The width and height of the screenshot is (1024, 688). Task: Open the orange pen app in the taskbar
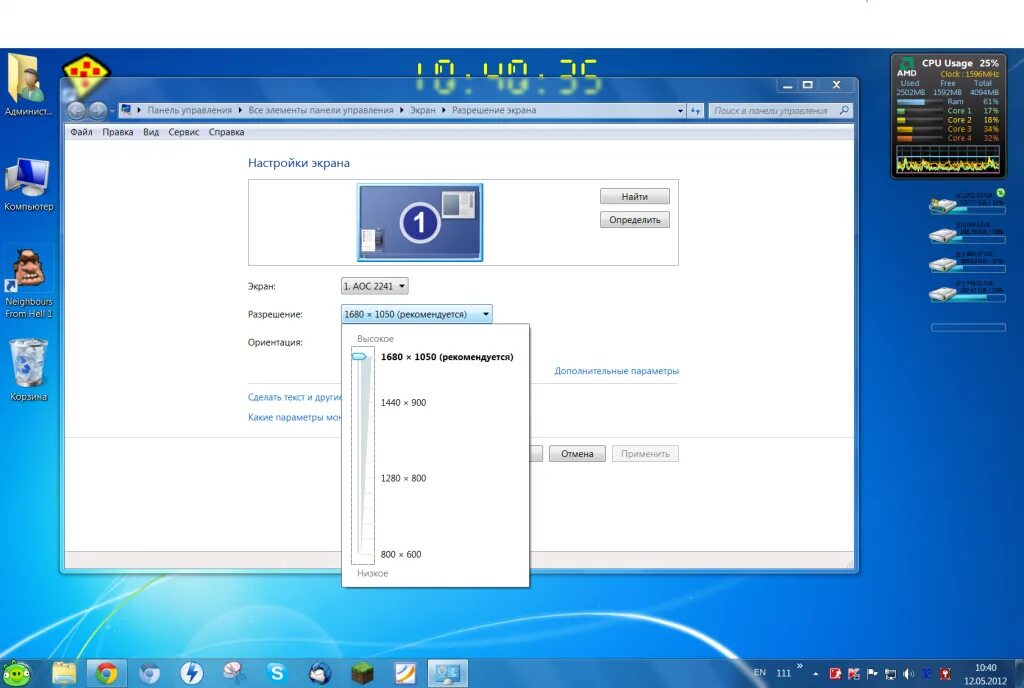[405, 672]
